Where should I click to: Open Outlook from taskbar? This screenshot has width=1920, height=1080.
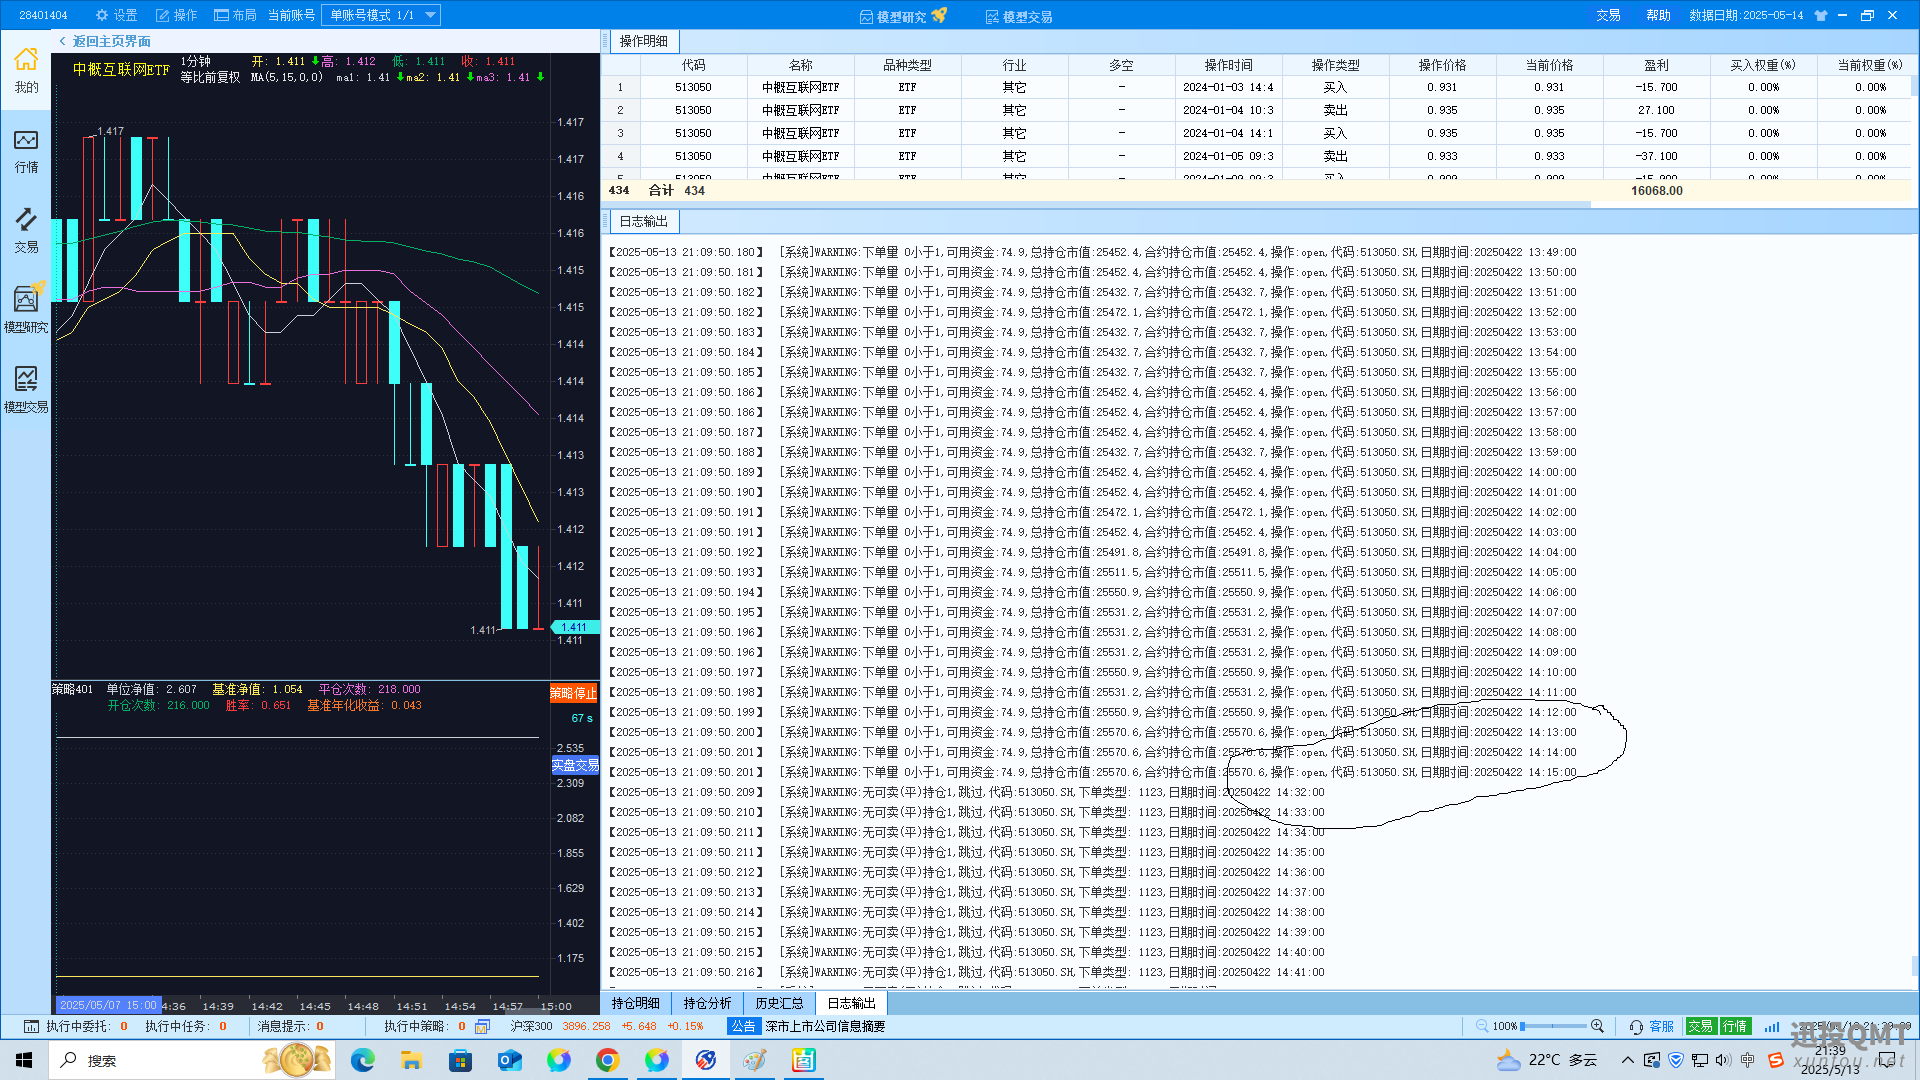[509, 1060]
